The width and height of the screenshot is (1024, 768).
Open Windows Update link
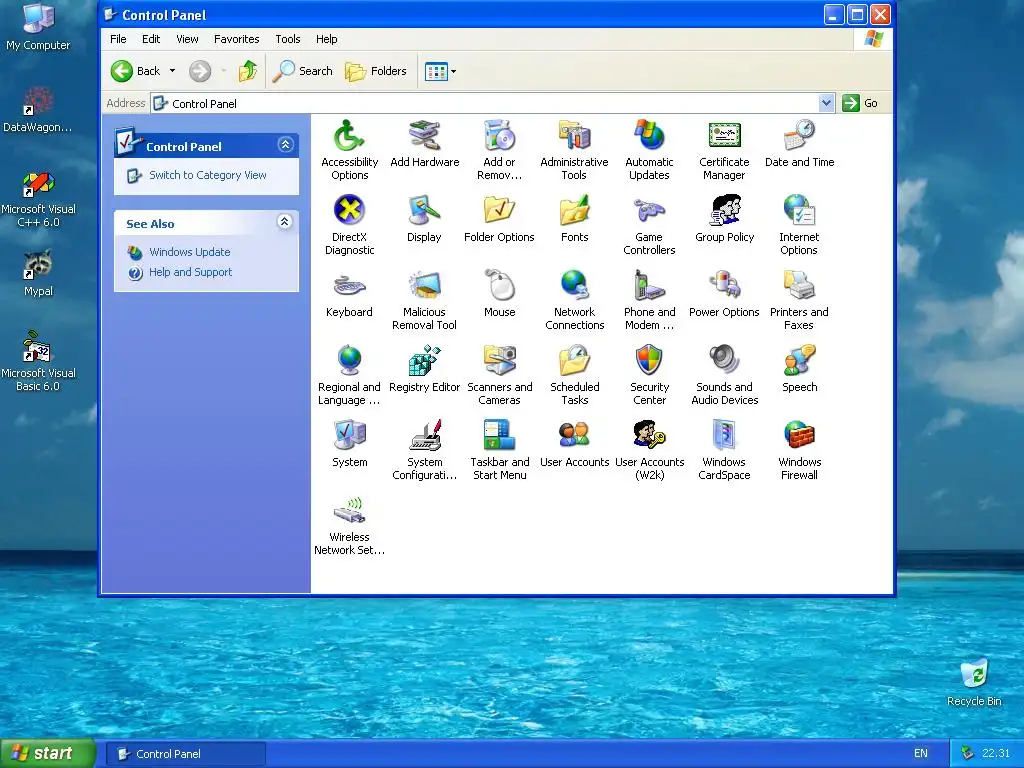point(189,252)
